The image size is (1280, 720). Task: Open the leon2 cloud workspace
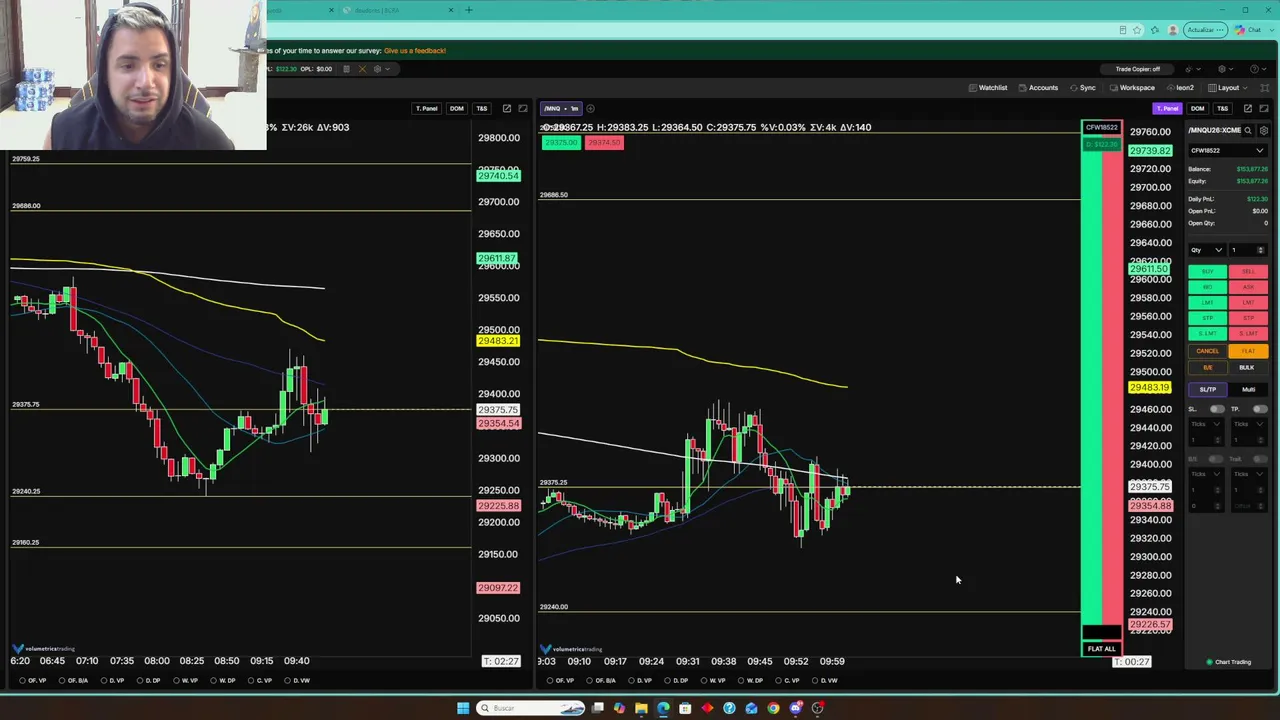pos(1180,88)
